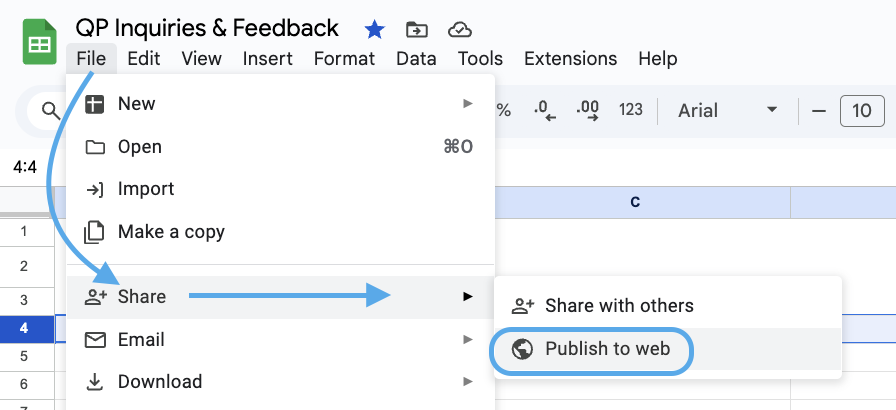Open the Extensions menu

point(570,59)
